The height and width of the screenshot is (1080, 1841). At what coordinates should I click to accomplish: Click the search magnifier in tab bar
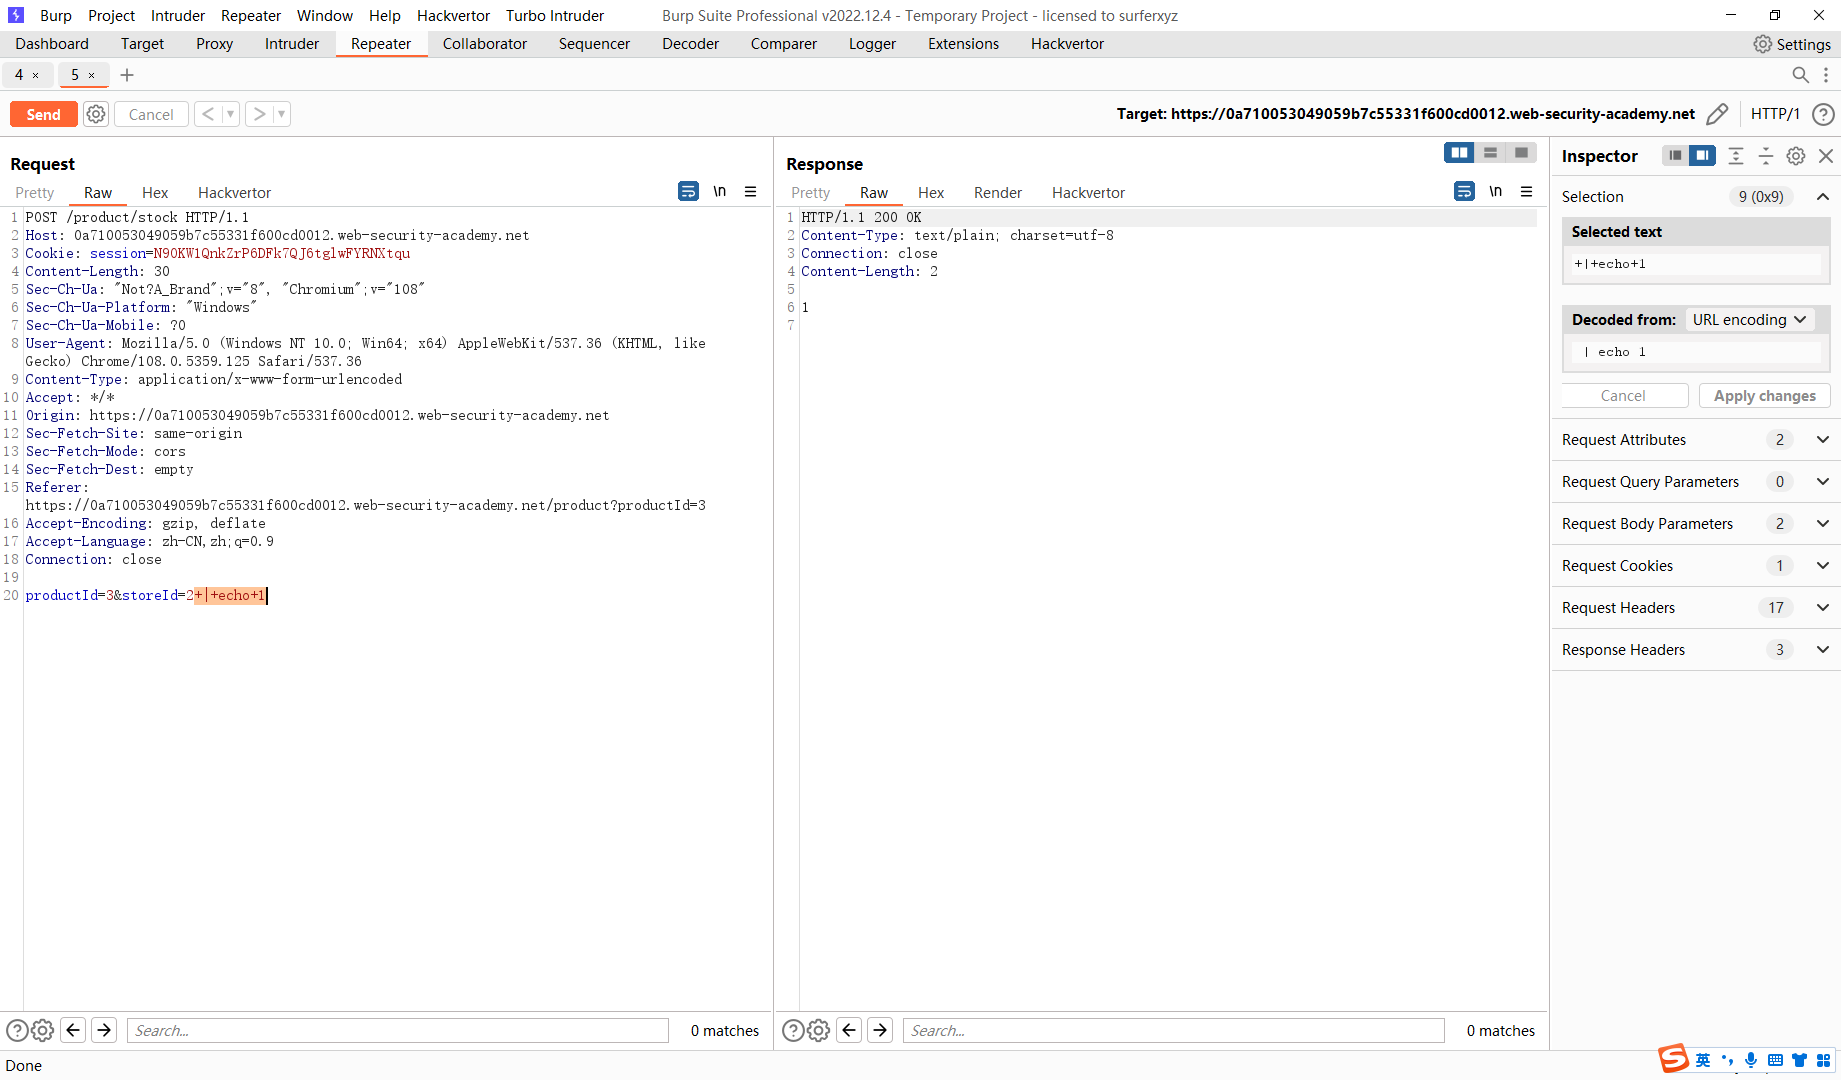pos(1800,75)
